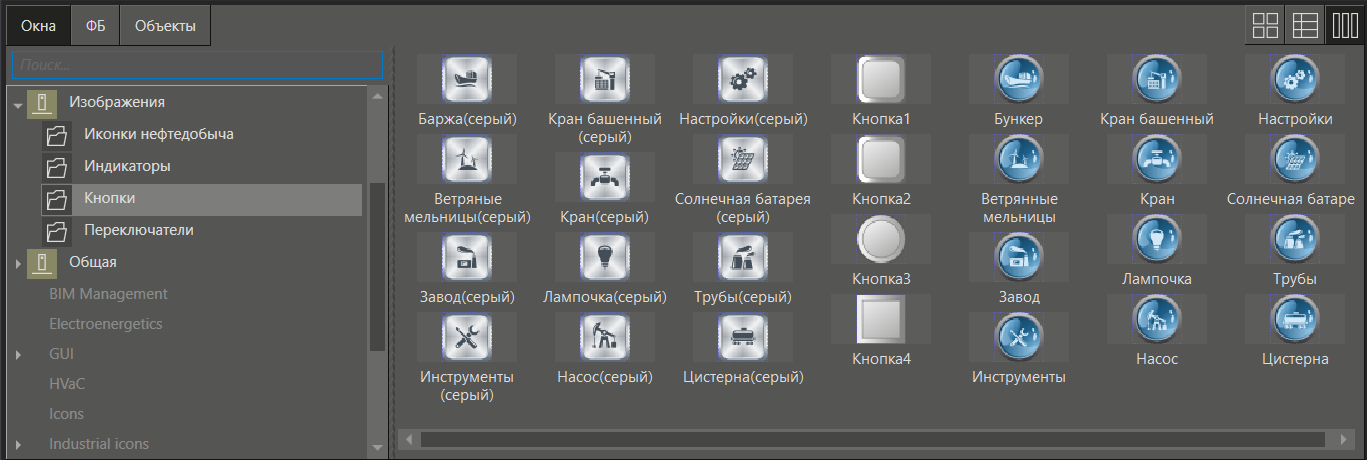Select the blue Кран icon

[x=1157, y=158]
